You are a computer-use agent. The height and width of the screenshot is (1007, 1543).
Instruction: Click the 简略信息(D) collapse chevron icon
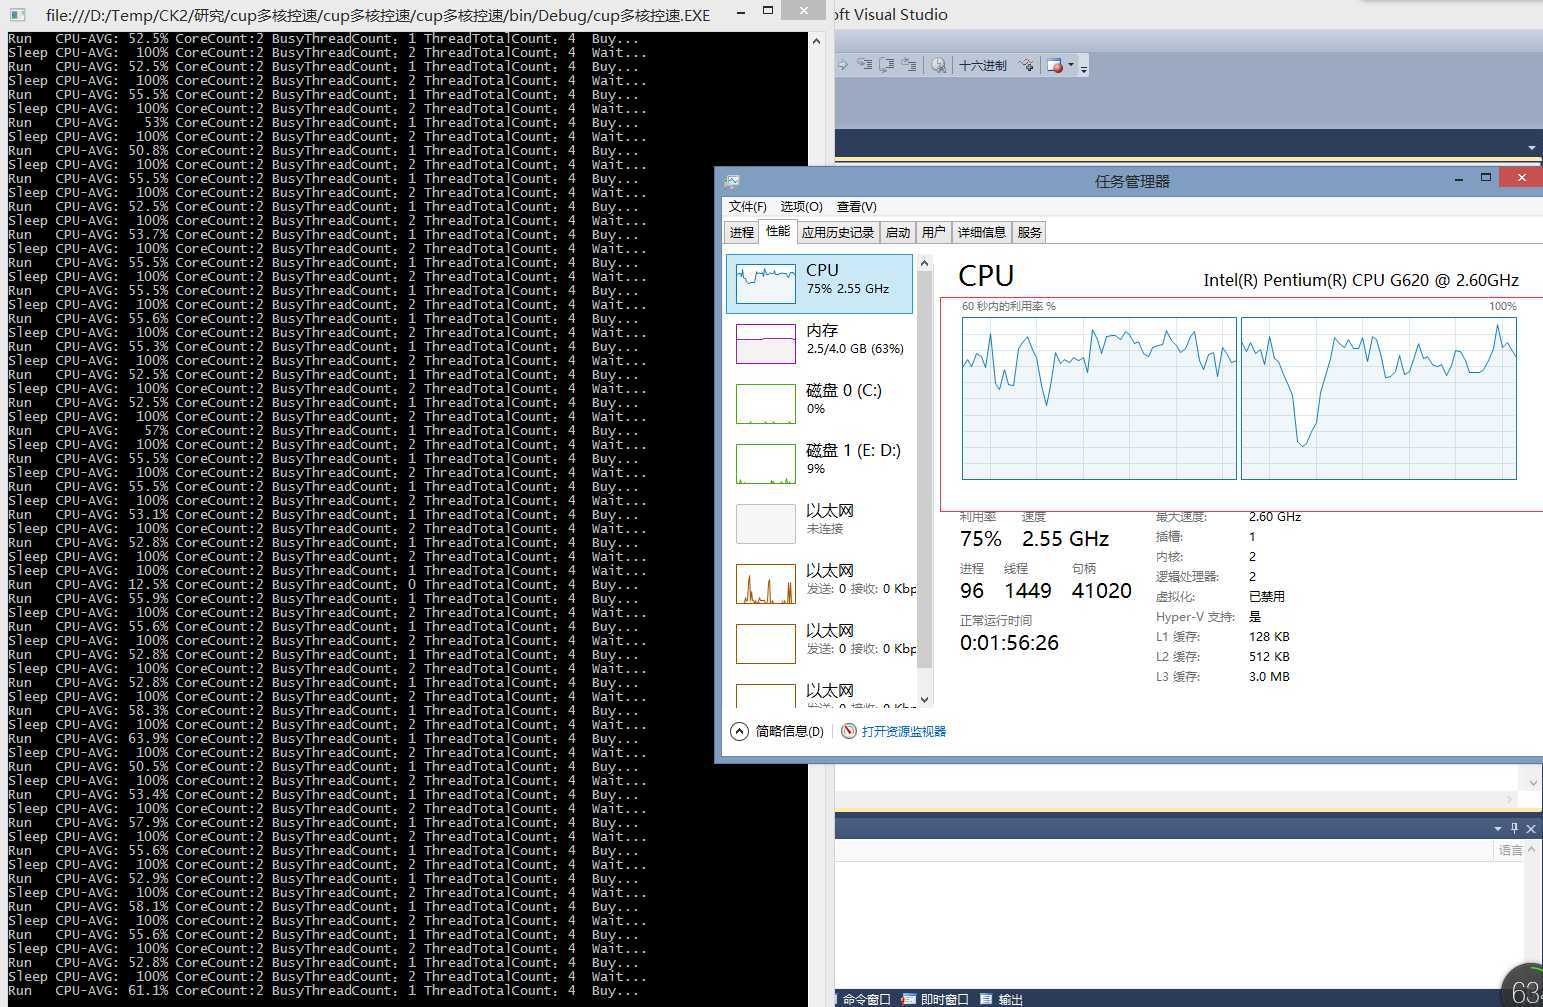click(x=739, y=731)
